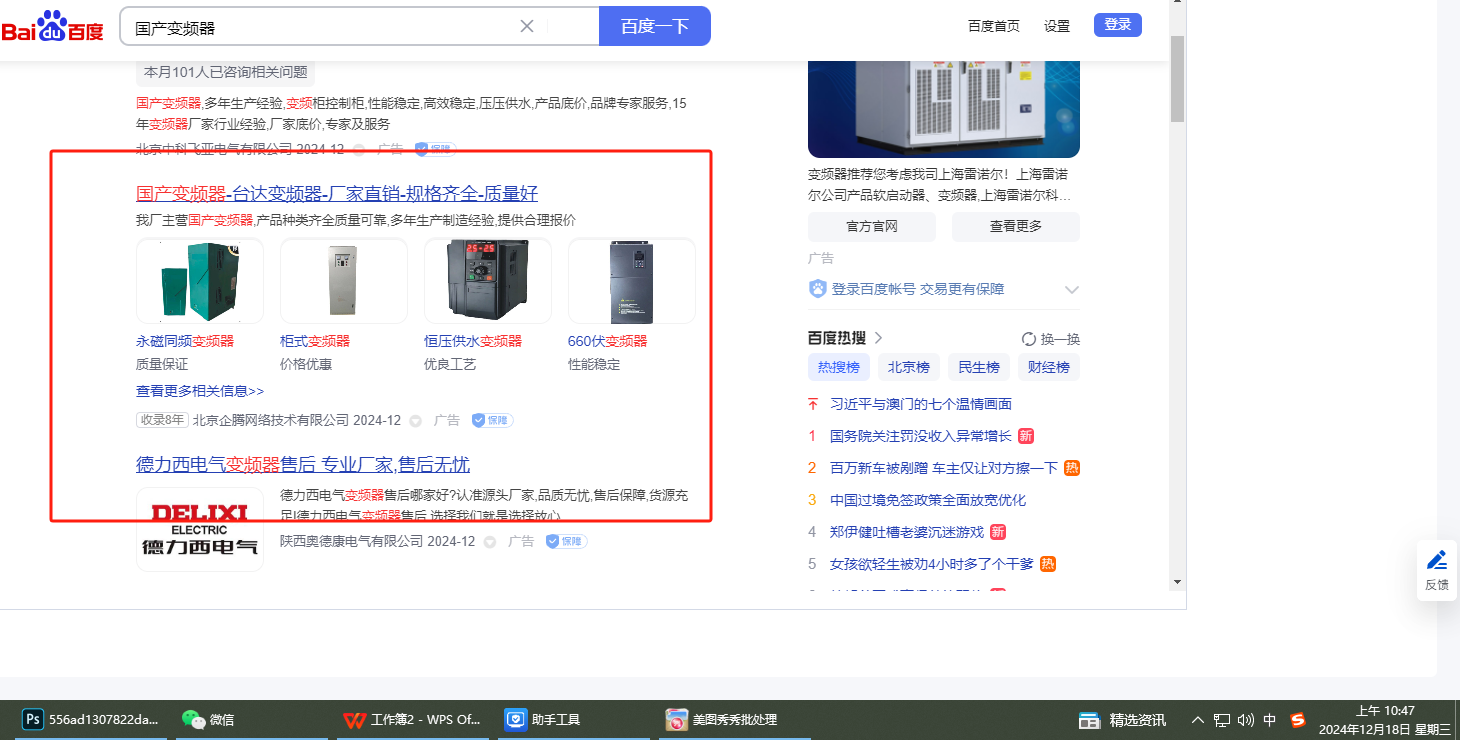1460x740 pixels.
Task: Click the Sogou input method tray icon
Action: pos(1298,720)
